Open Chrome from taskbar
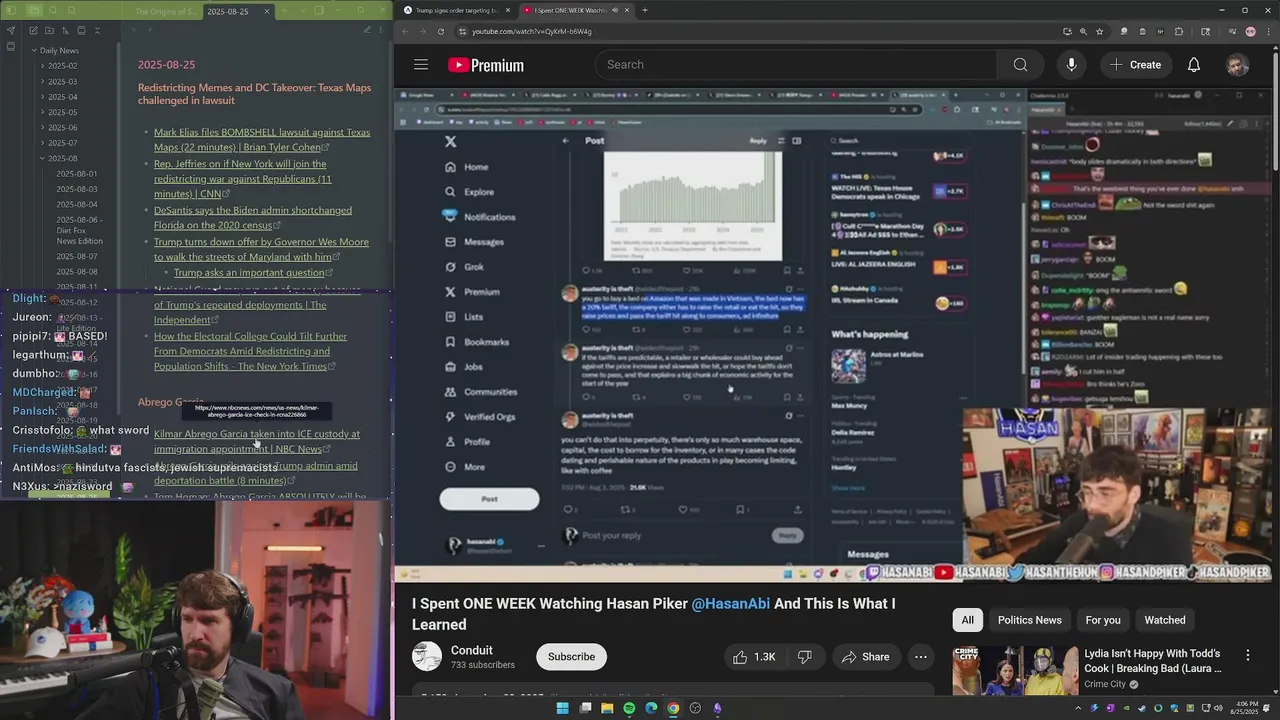Viewport: 1280px width, 720px height. pos(673,708)
